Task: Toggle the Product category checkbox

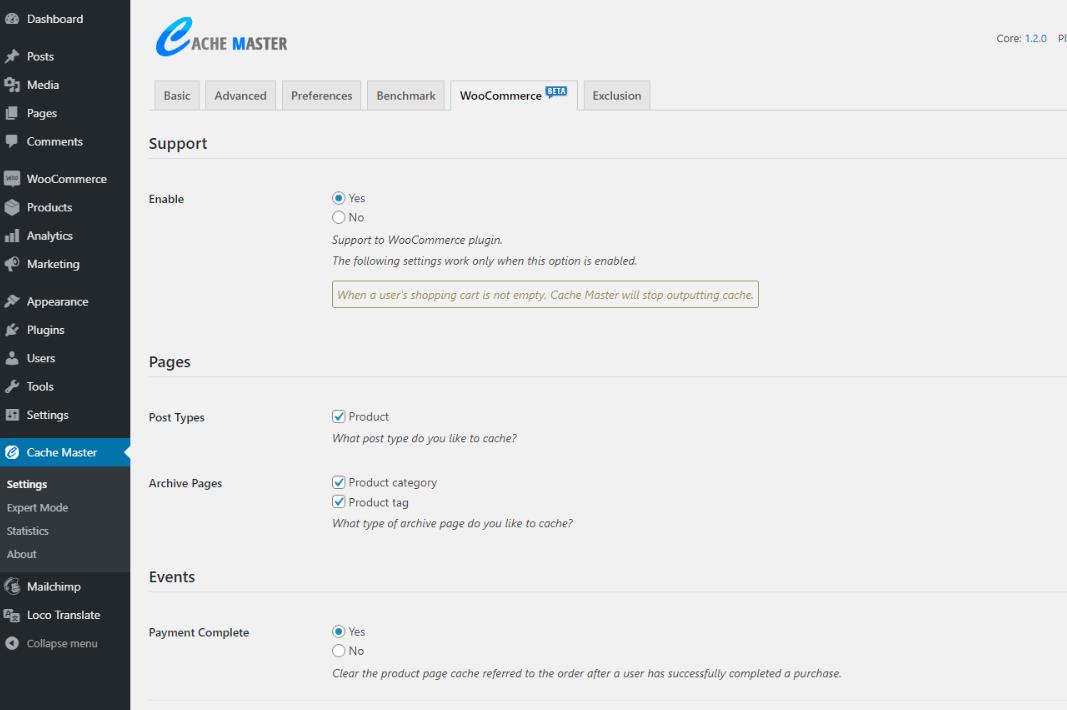Action: (x=338, y=483)
